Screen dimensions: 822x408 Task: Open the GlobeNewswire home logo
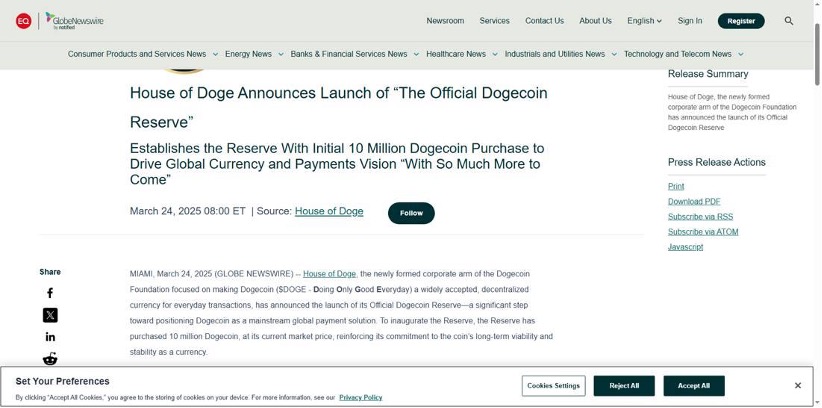tap(74, 21)
